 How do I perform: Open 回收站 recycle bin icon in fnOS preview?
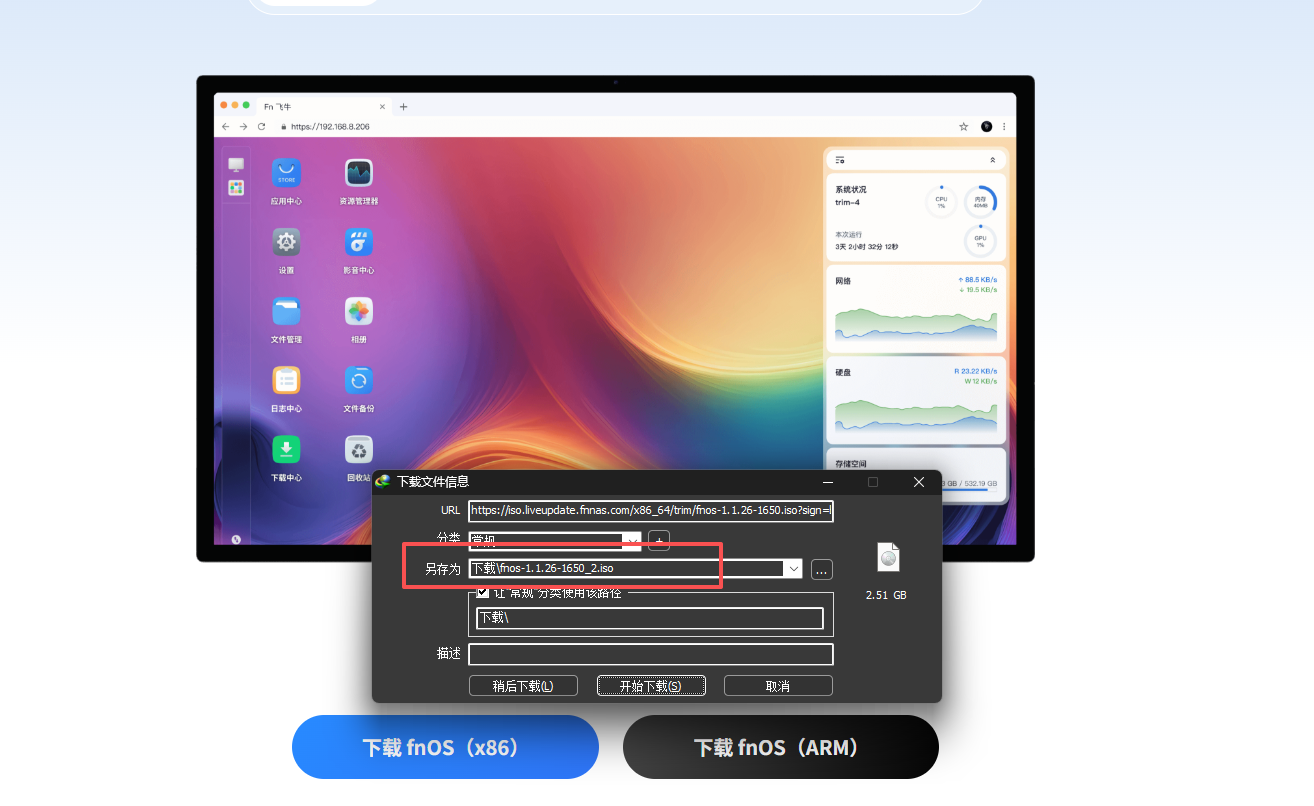tap(359, 449)
